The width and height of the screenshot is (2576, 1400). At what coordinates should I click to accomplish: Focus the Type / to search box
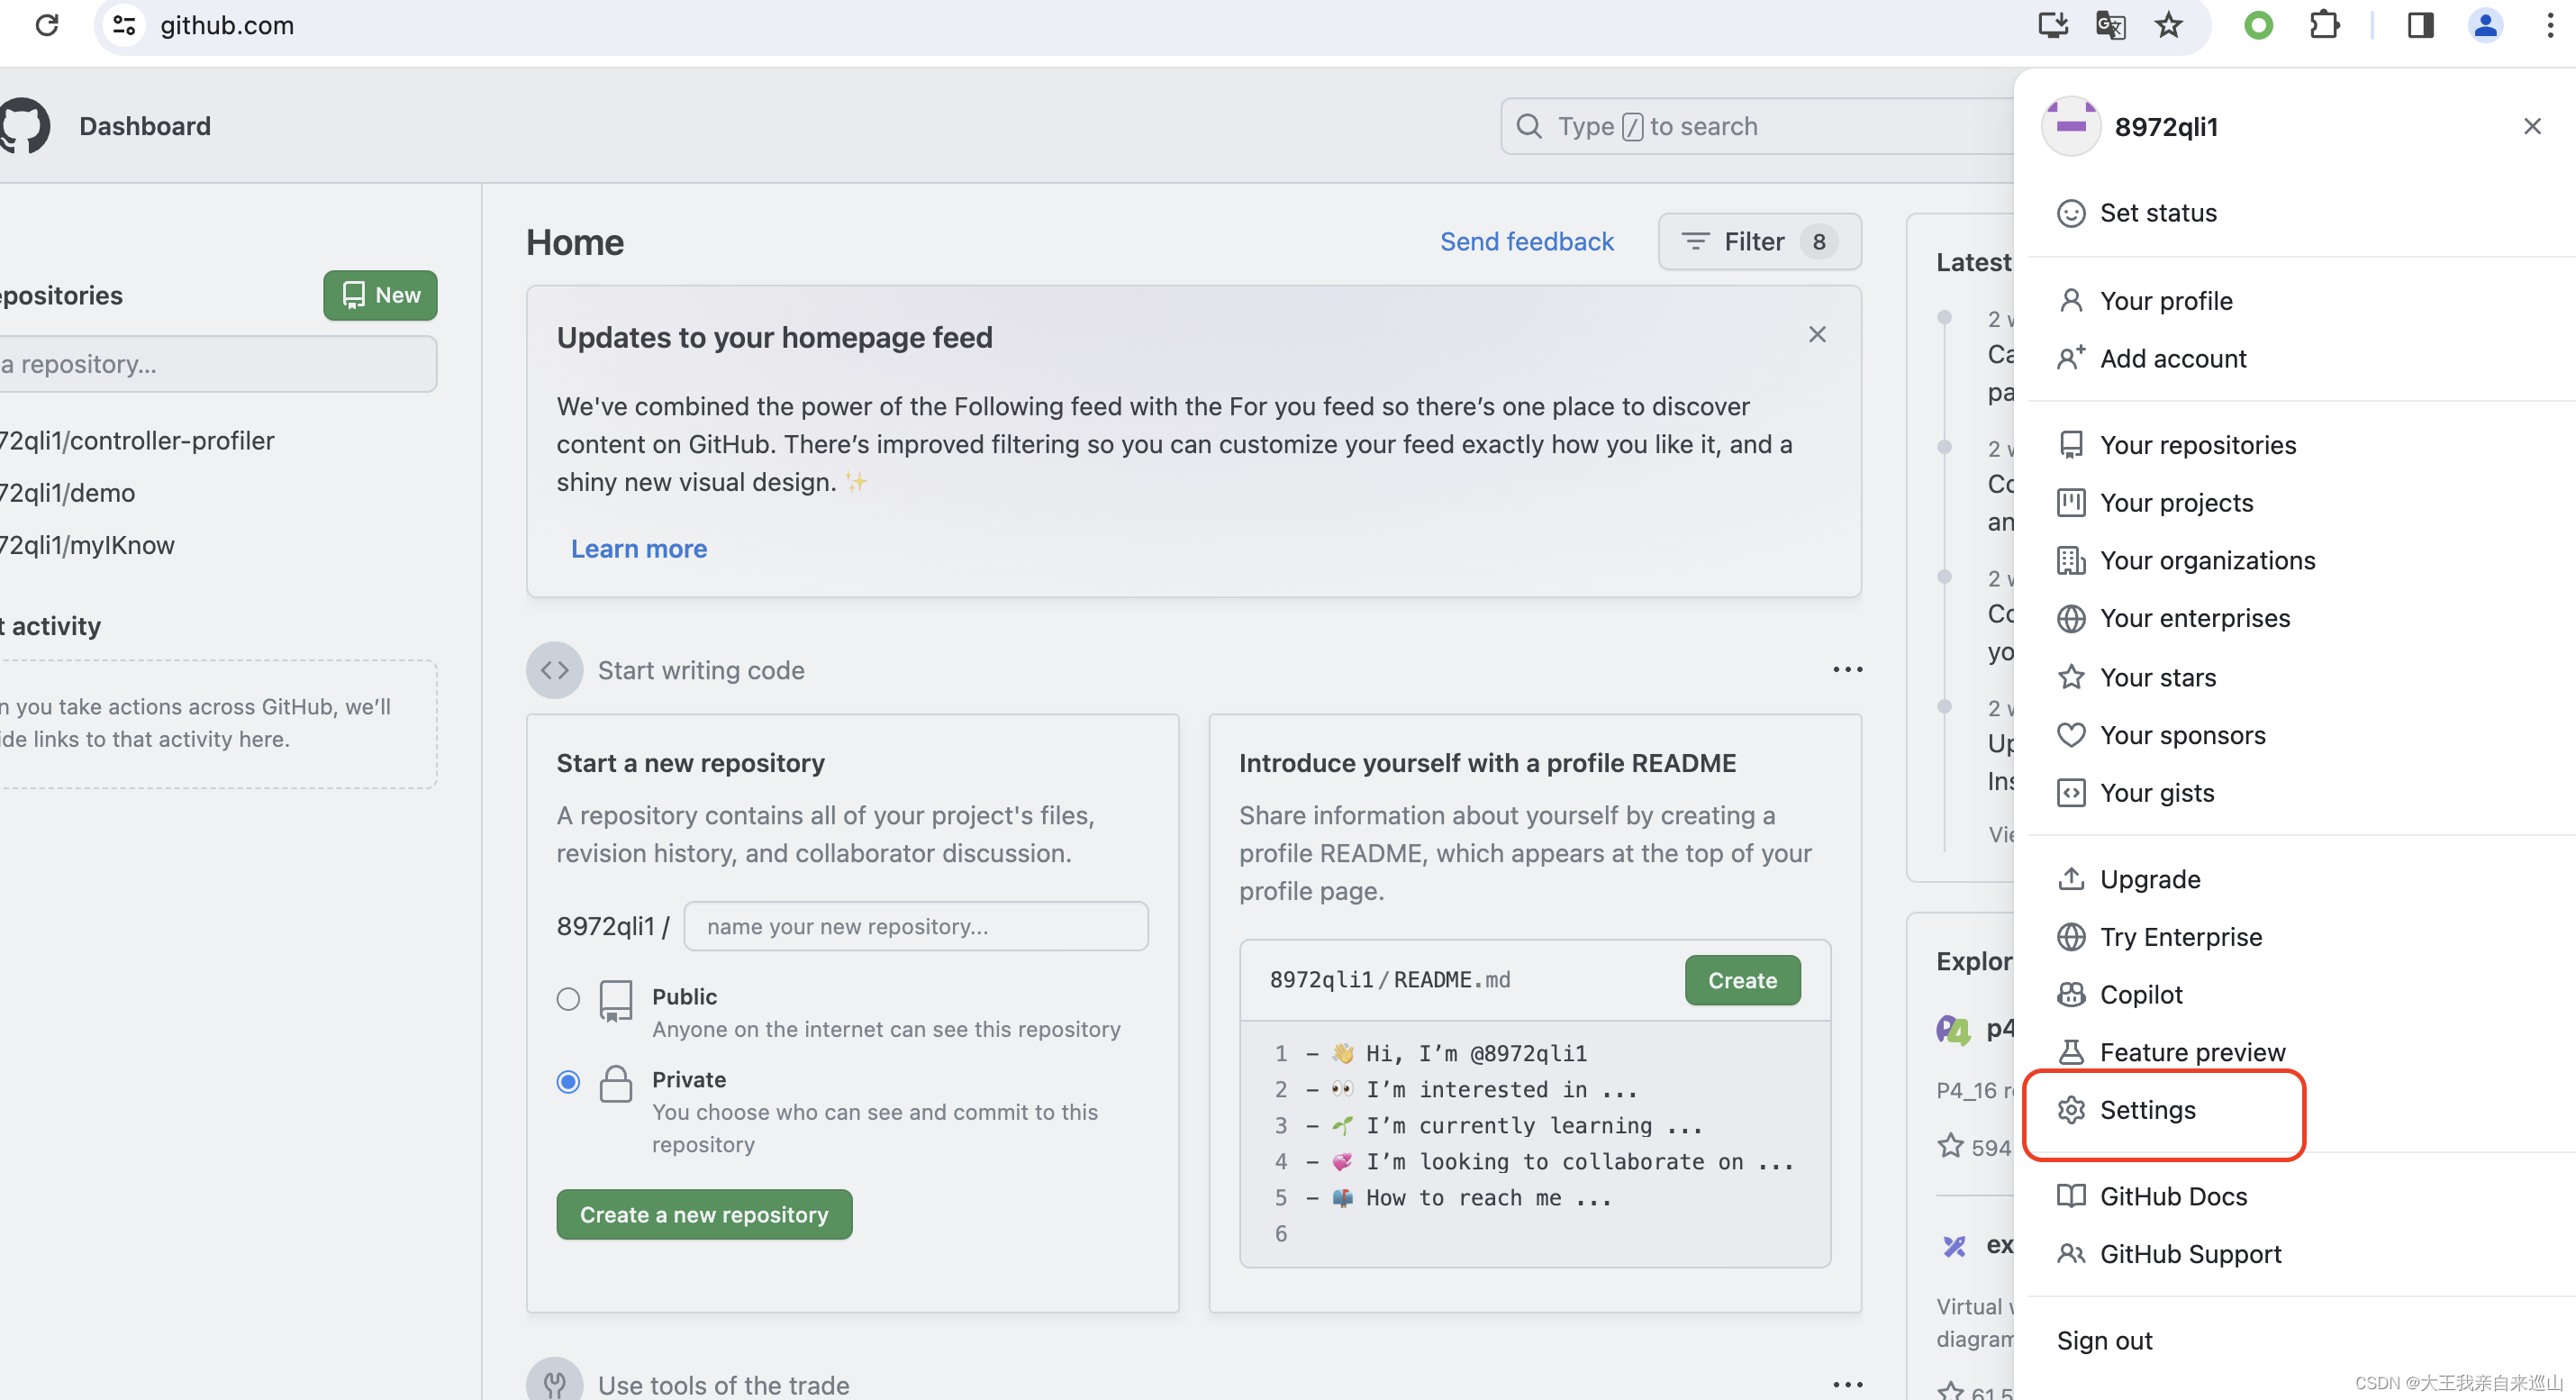(1758, 126)
